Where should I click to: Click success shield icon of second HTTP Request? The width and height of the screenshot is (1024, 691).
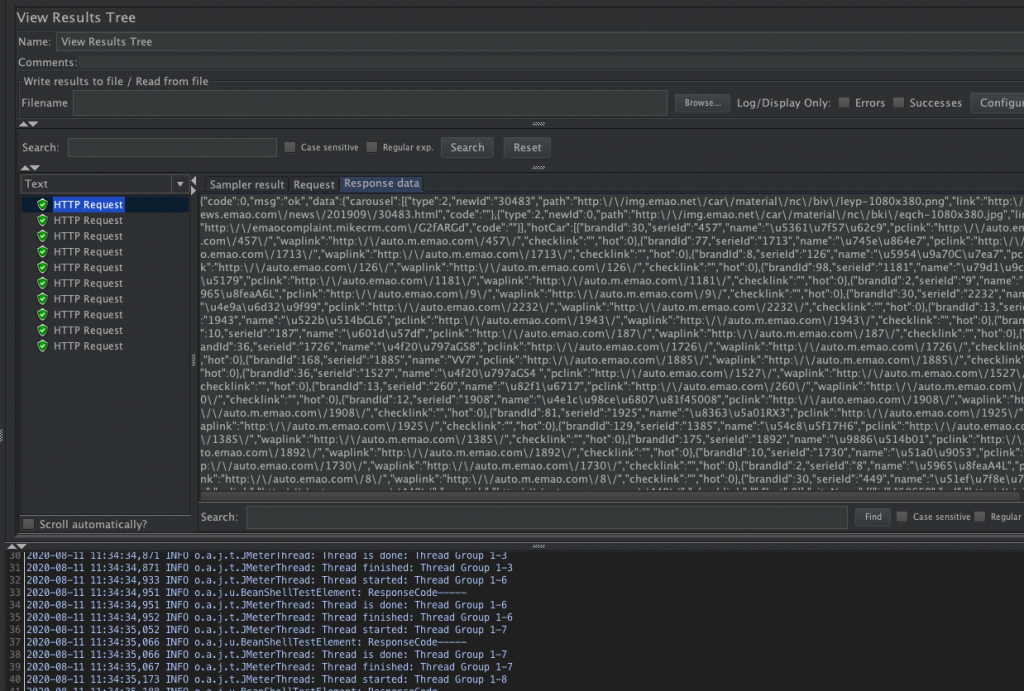[x=42, y=220]
